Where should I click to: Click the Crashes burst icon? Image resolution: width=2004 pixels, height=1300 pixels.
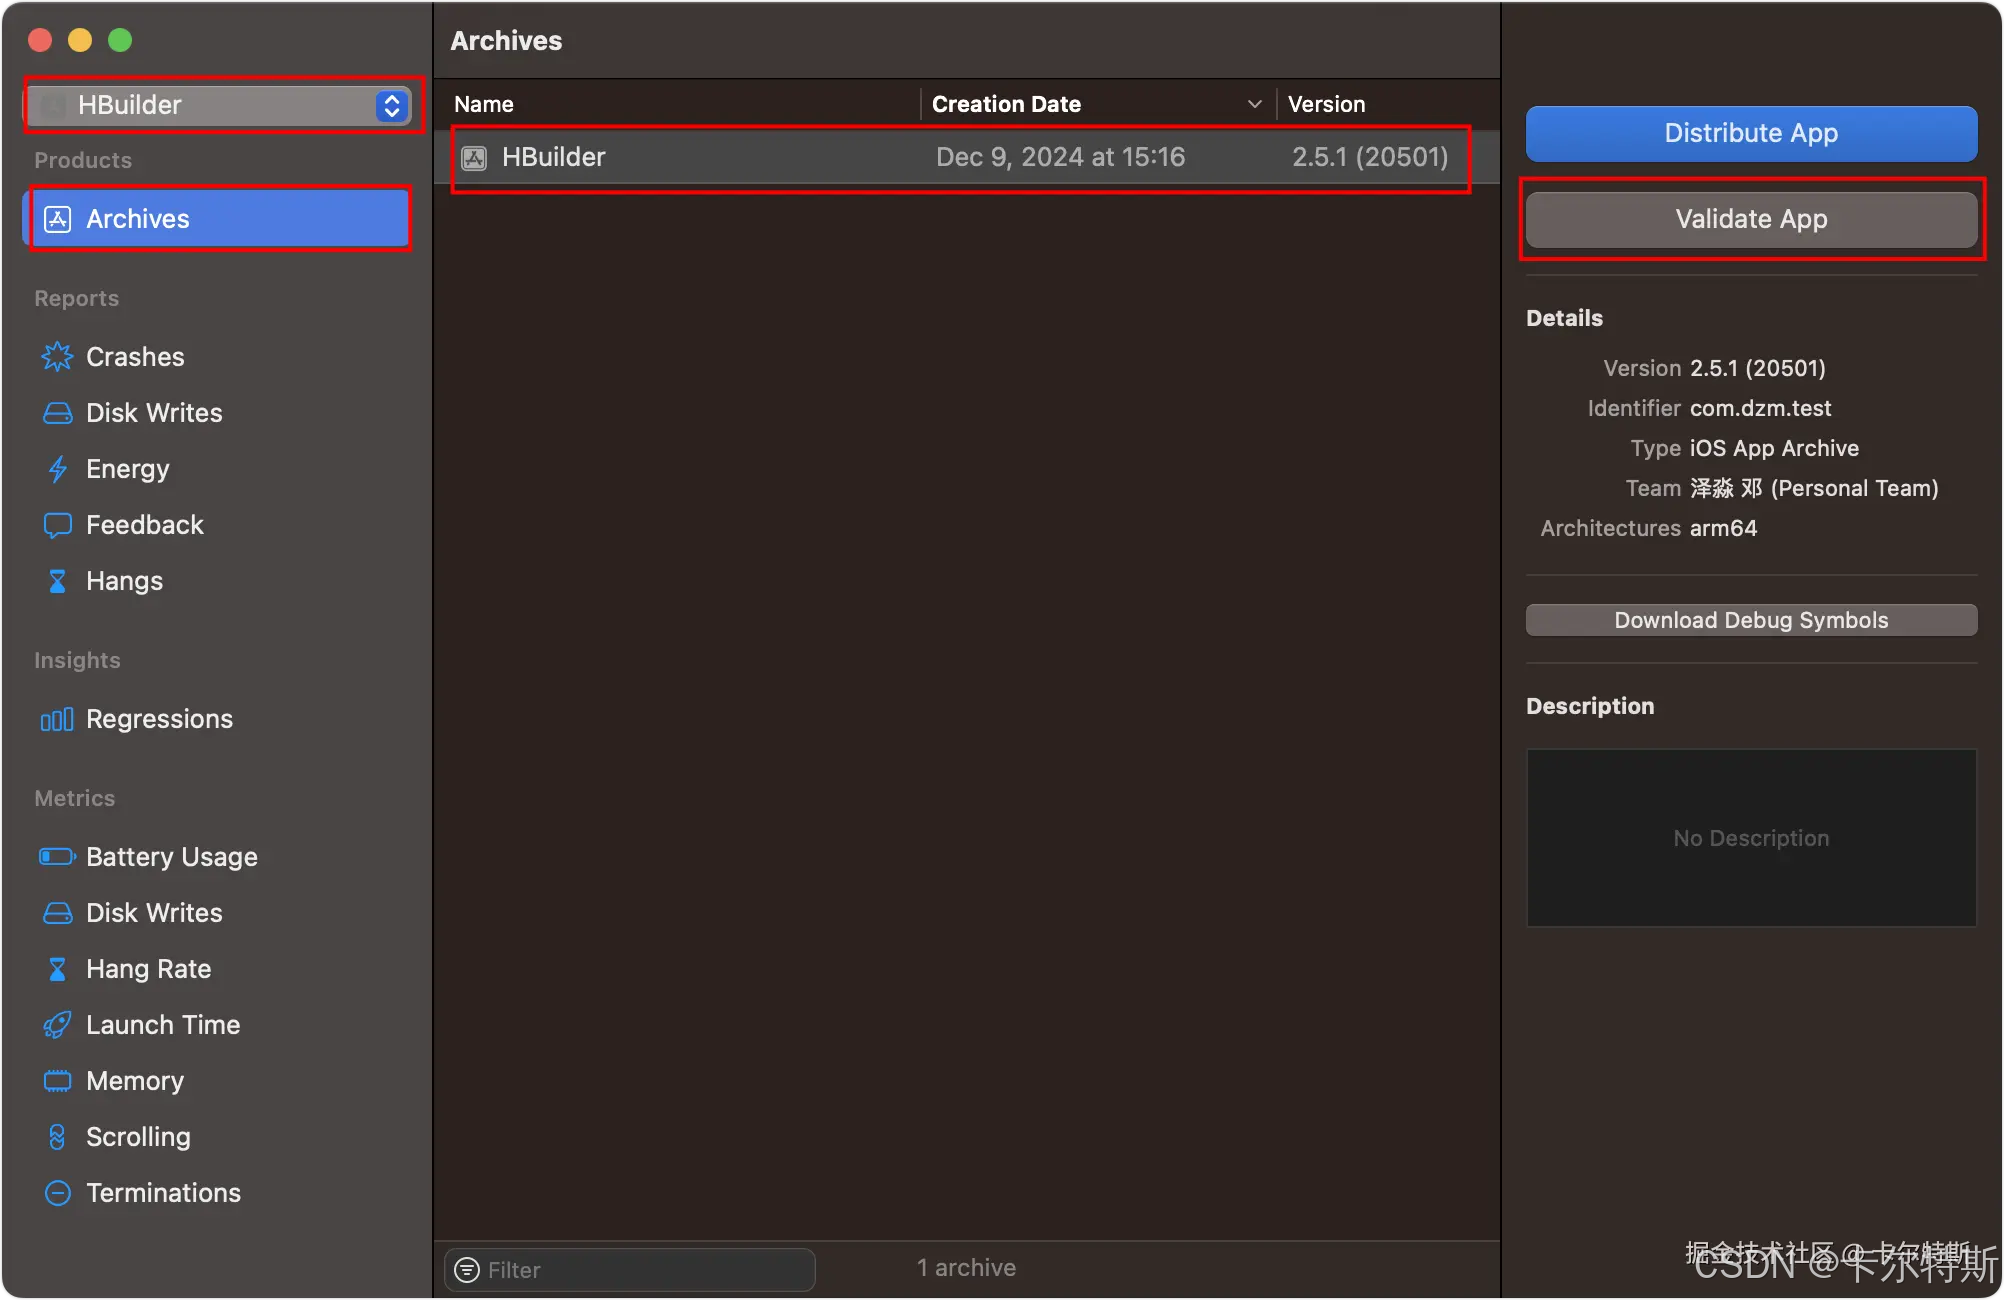[x=57, y=357]
